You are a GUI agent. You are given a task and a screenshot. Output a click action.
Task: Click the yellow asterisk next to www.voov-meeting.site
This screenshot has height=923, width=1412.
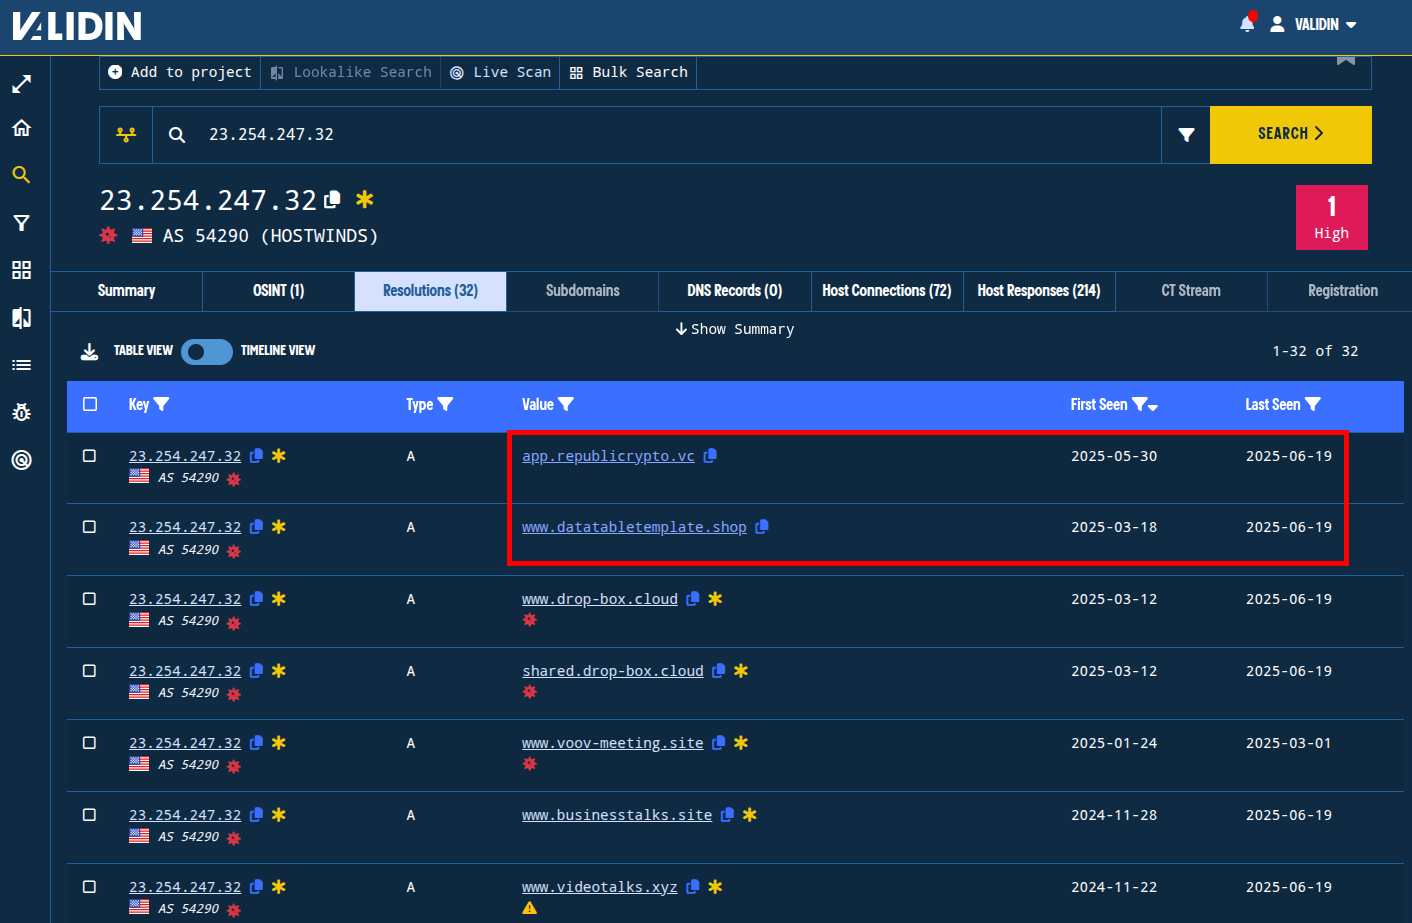741,743
